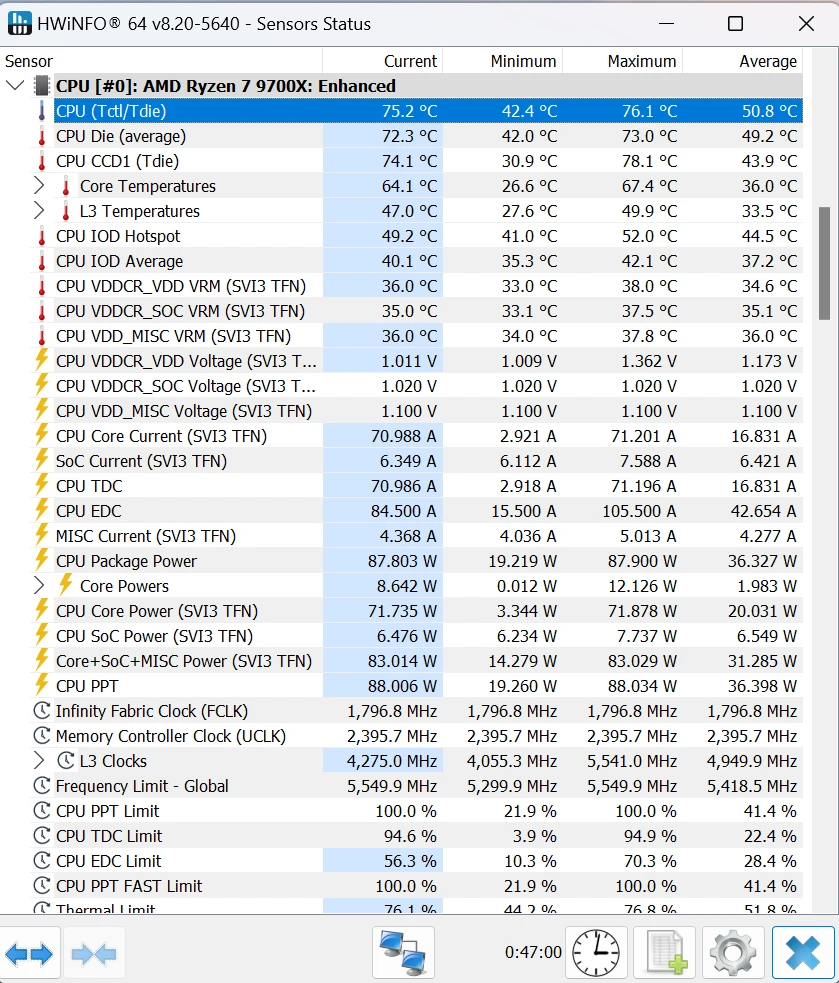
Task: Expand the L3 Temperatures group
Action: [x=39, y=211]
